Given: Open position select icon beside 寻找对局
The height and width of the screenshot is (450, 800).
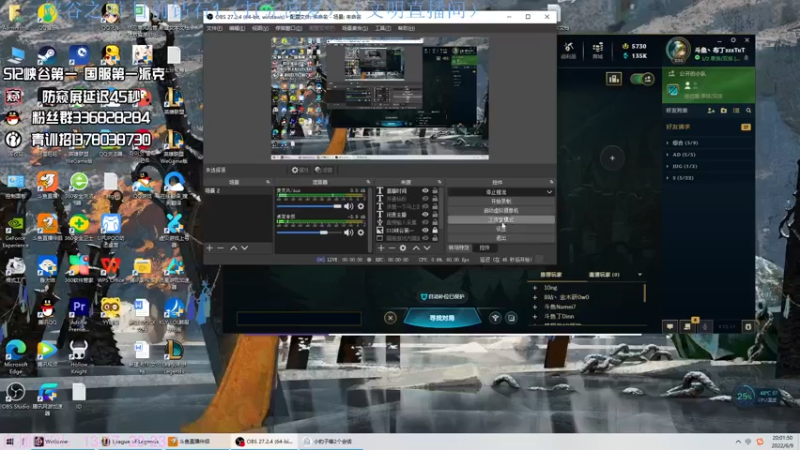Looking at the screenshot, I should (x=495, y=318).
